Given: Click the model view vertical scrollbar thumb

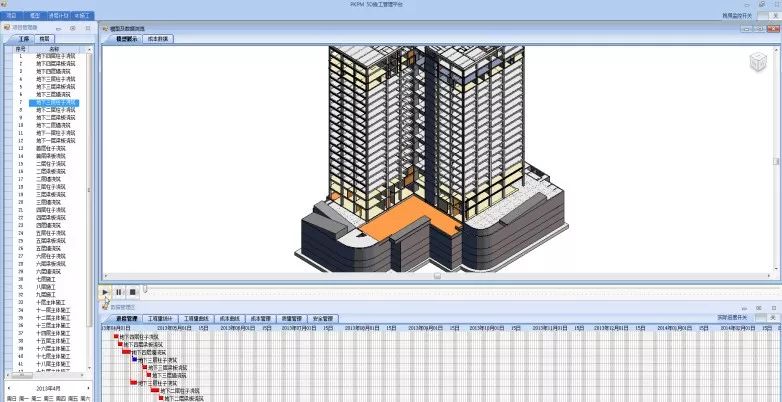Looking at the screenshot, I should [x=776, y=161].
